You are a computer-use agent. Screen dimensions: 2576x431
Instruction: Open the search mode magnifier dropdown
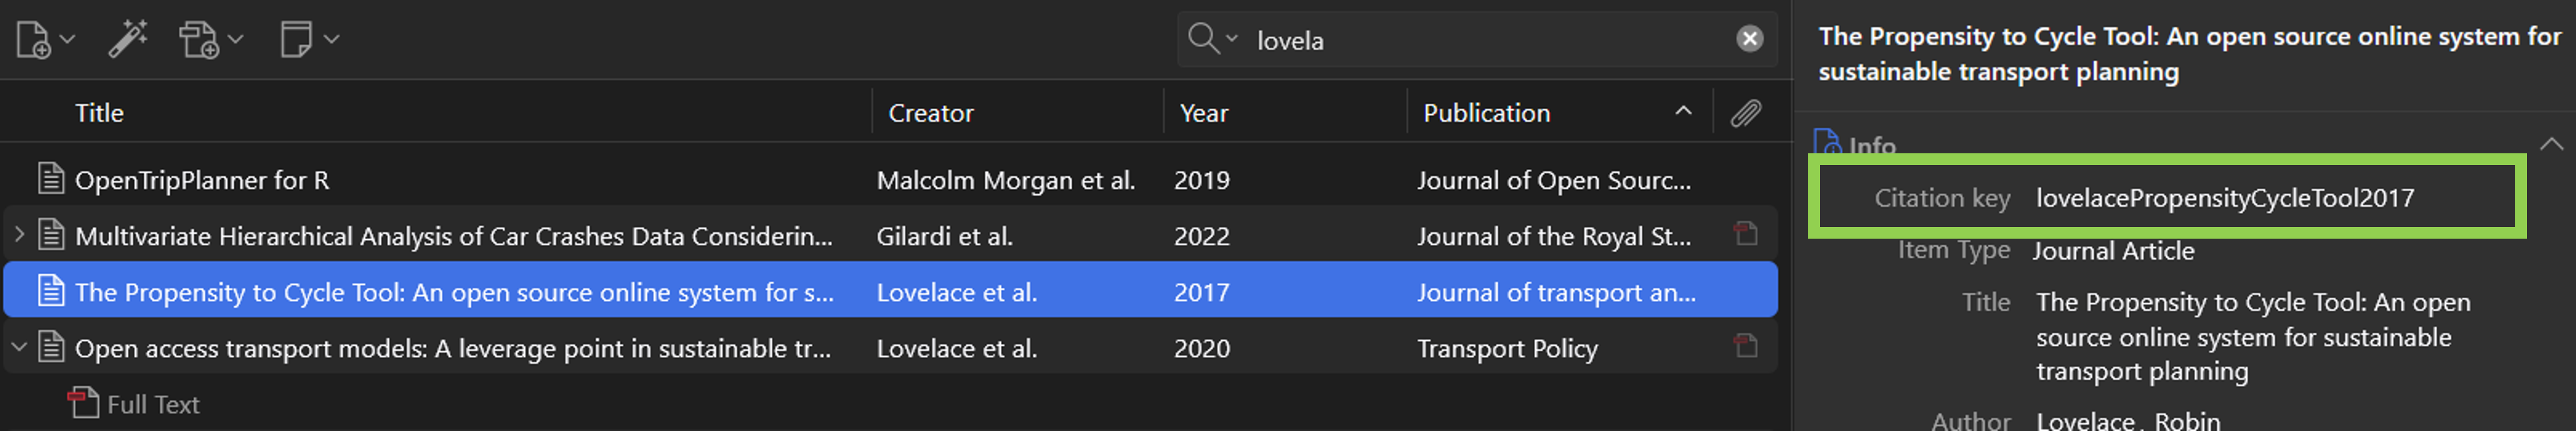pos(1212,39)
